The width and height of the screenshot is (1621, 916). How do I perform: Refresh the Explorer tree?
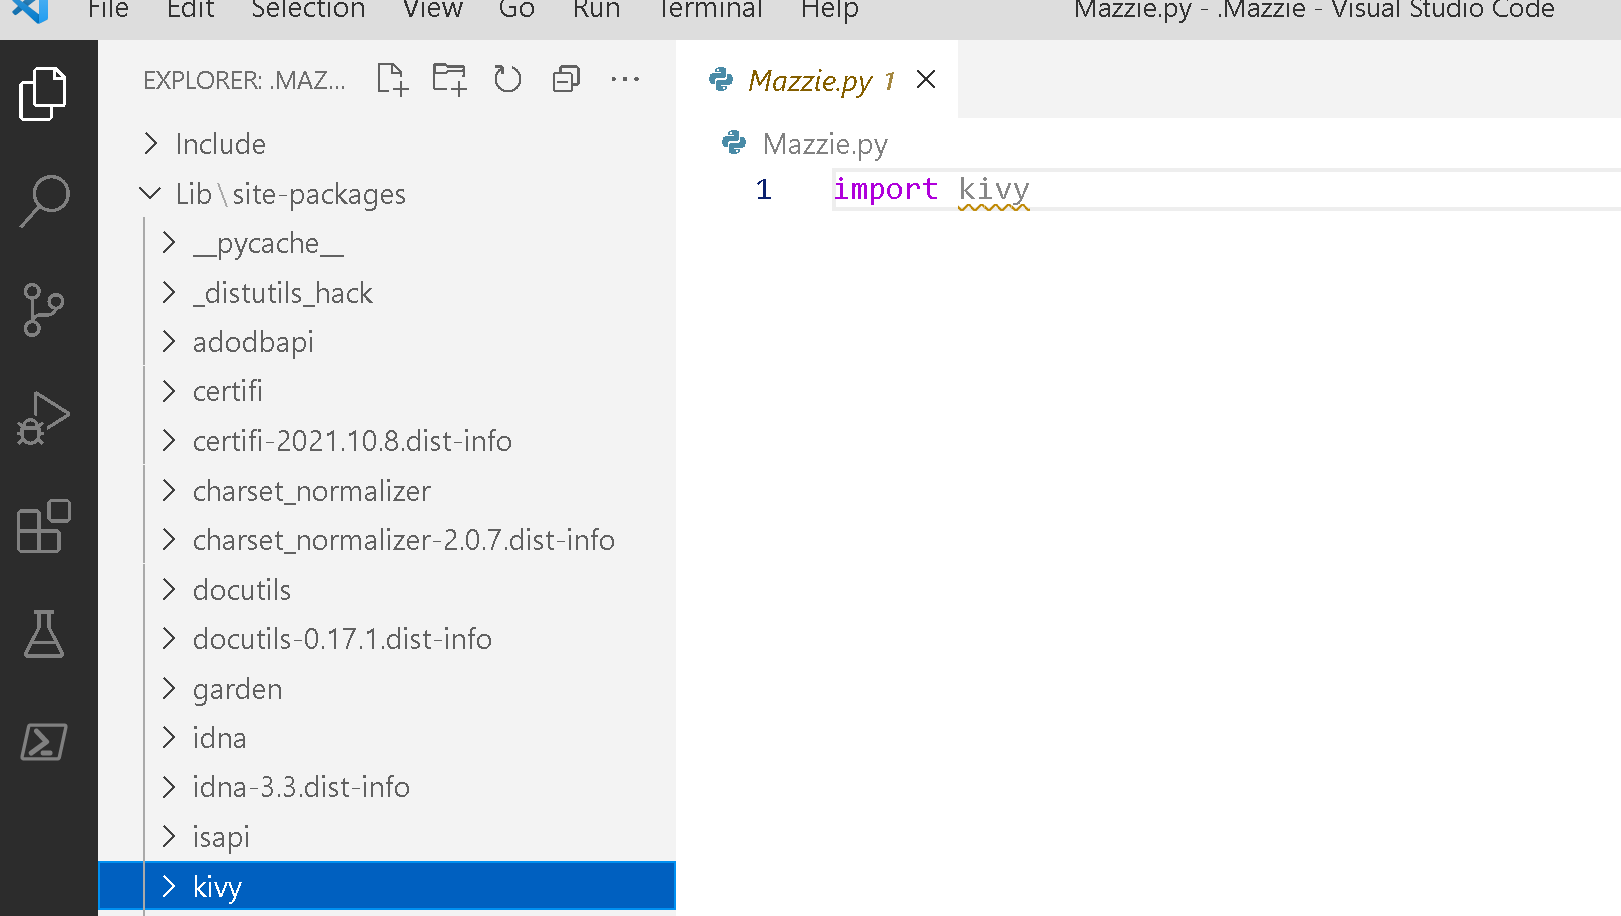pos(508,79)
